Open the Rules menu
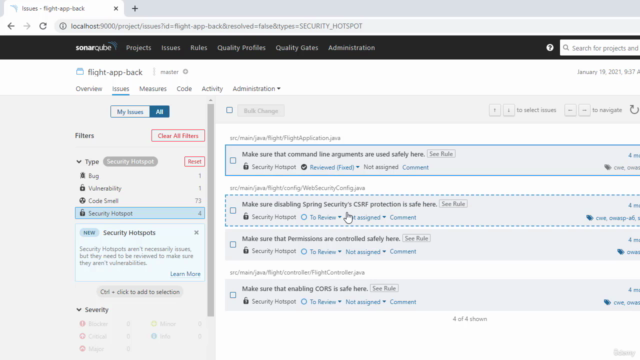 coord(199,48)
